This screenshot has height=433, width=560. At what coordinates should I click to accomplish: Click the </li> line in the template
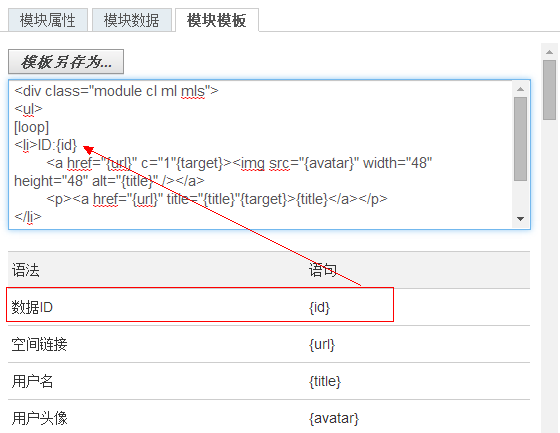28,216
